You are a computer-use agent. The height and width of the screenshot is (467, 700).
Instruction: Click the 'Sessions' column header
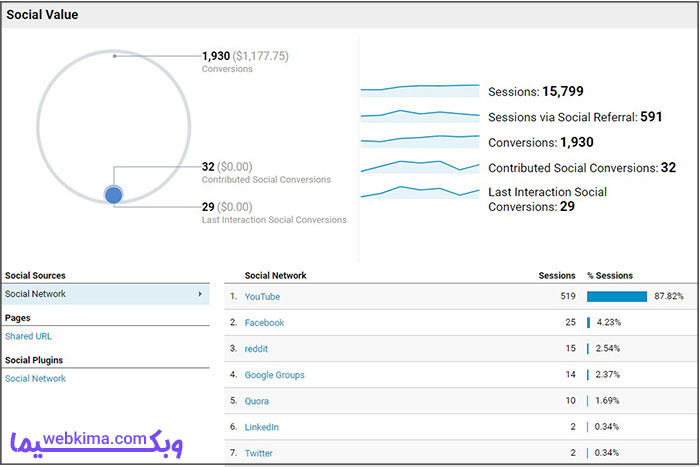(557, 275)
